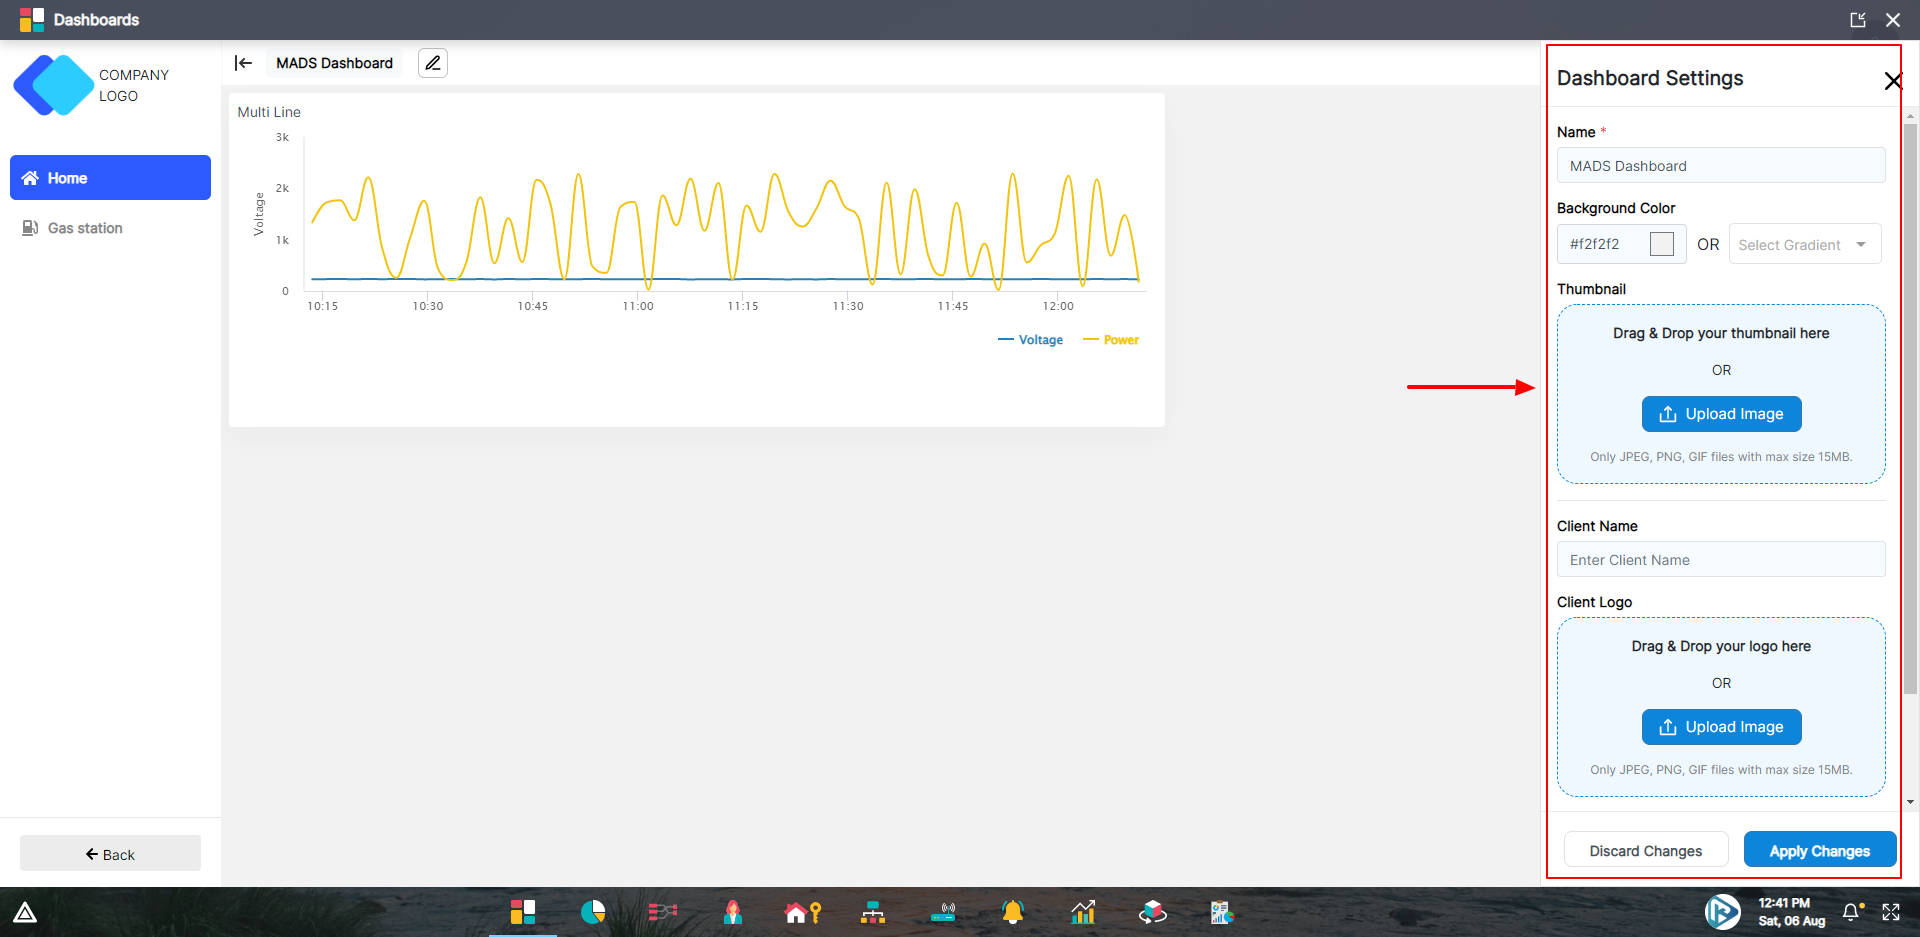Open the pie chart app in taskbar
The width and height of the screenshot is (1920, 937).
pyautogui.click(x=593, y=912)
